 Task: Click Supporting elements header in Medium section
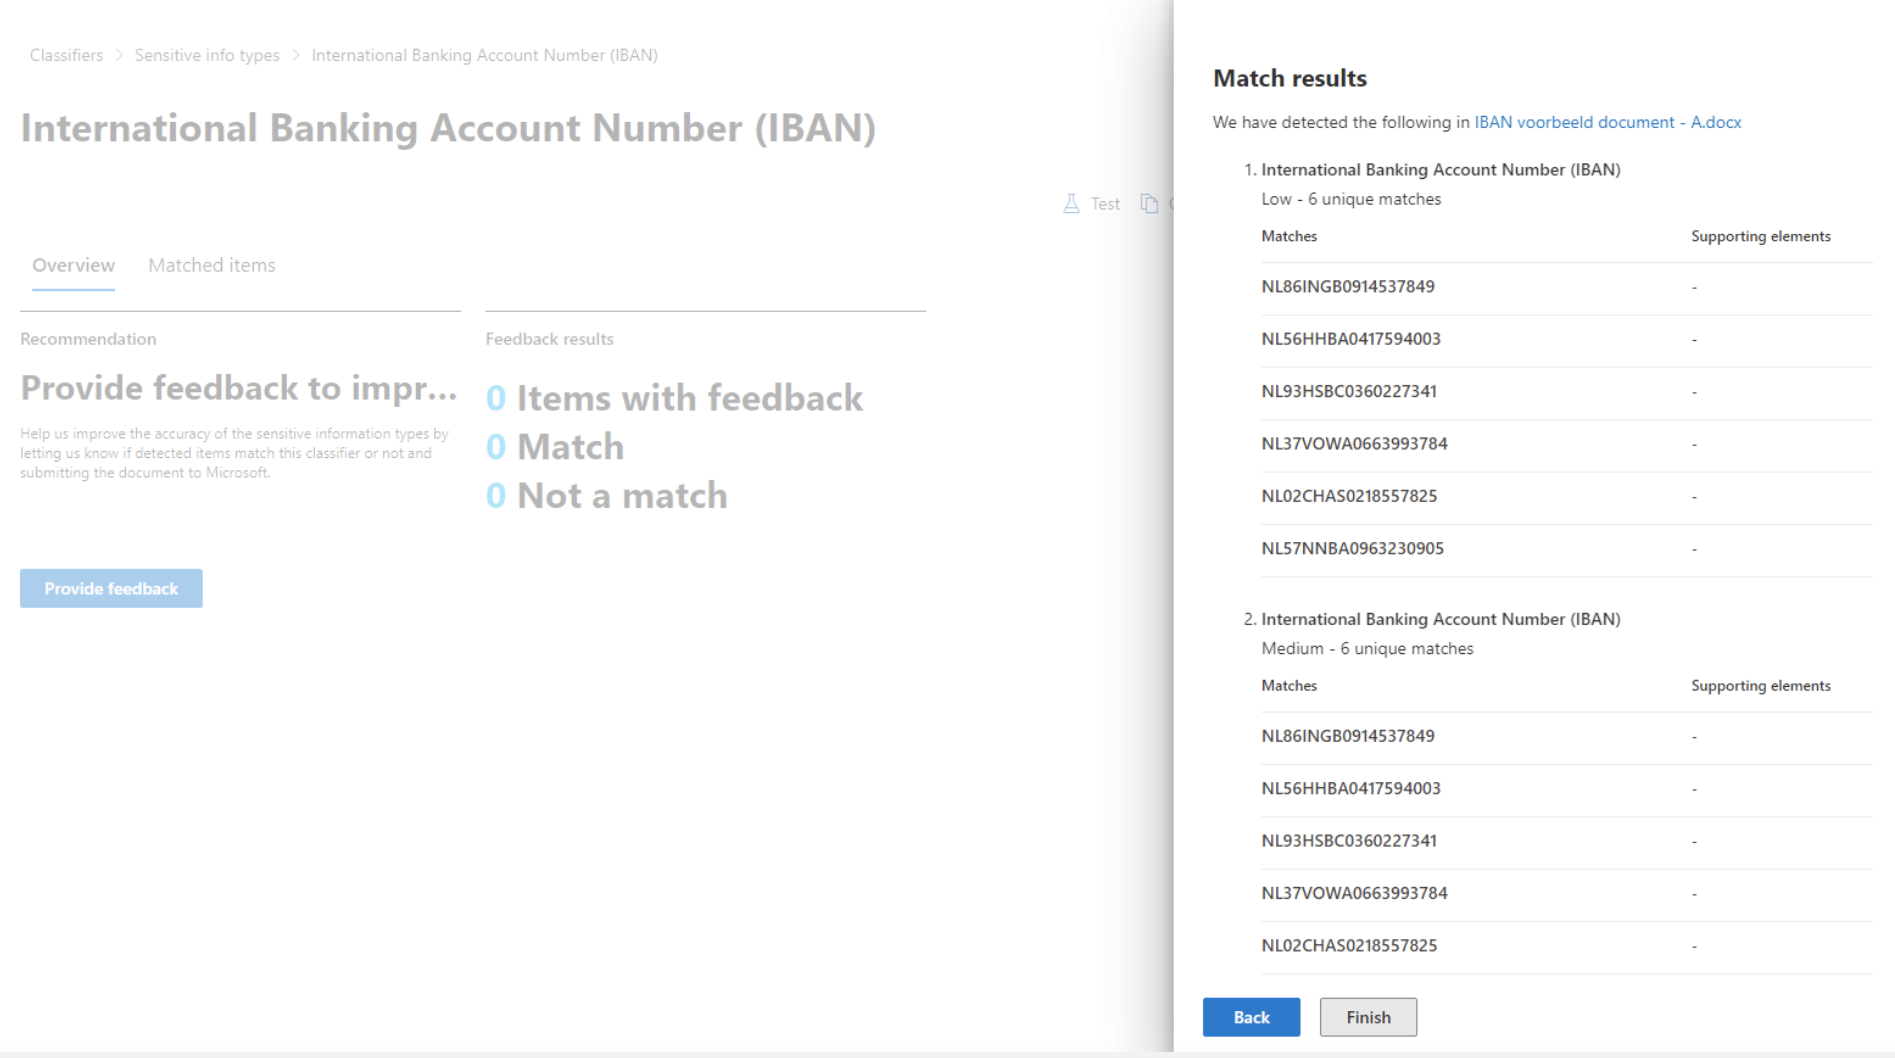click(1761, 686)
